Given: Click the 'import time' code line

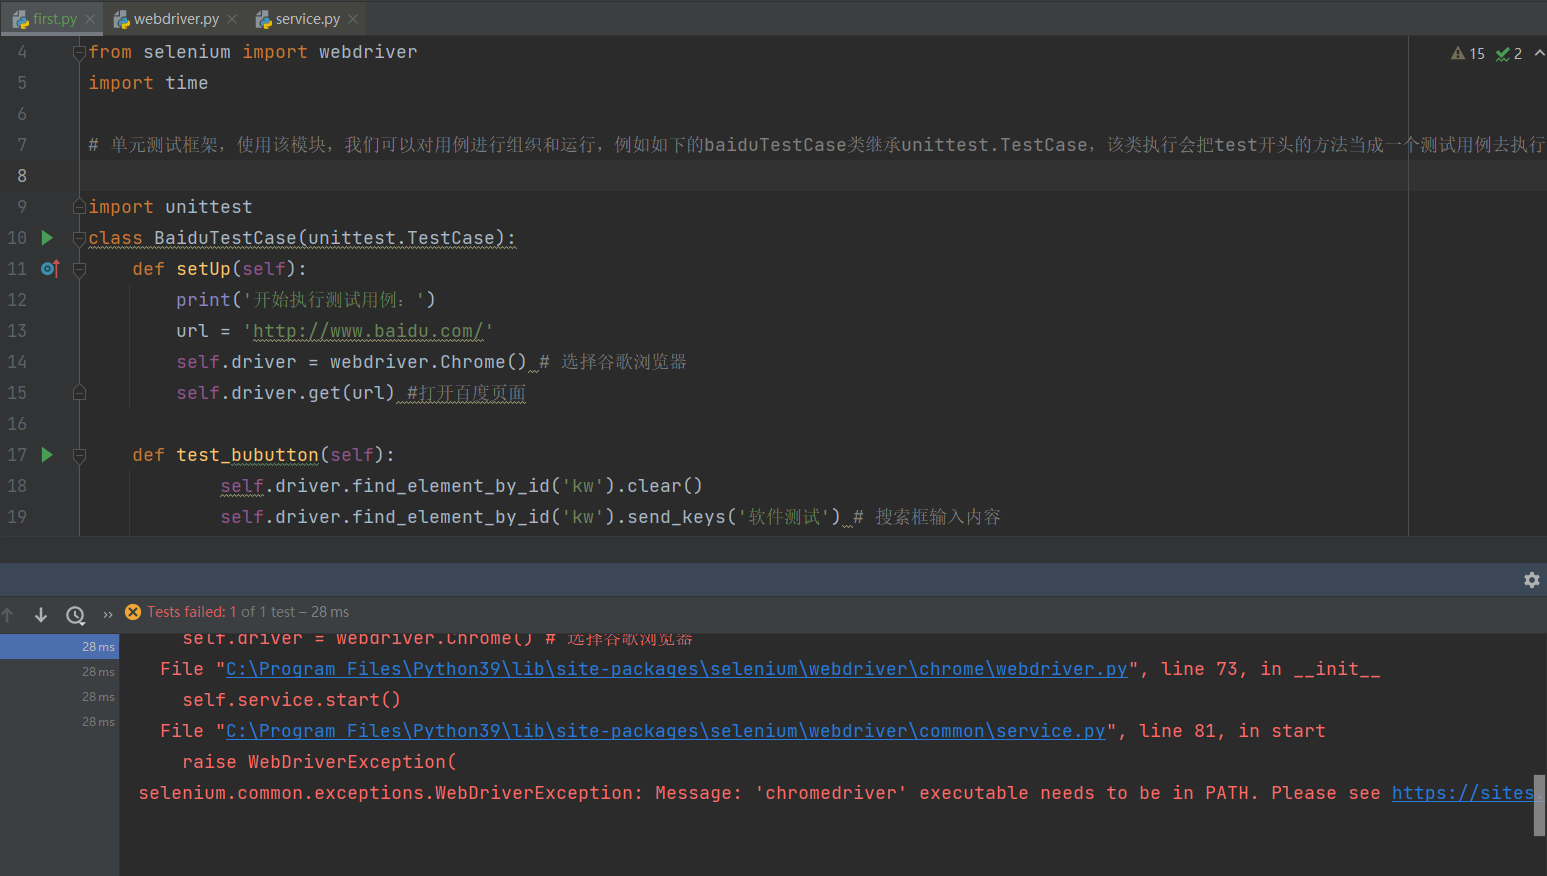Looking at the screenshot, I should 148,83.
